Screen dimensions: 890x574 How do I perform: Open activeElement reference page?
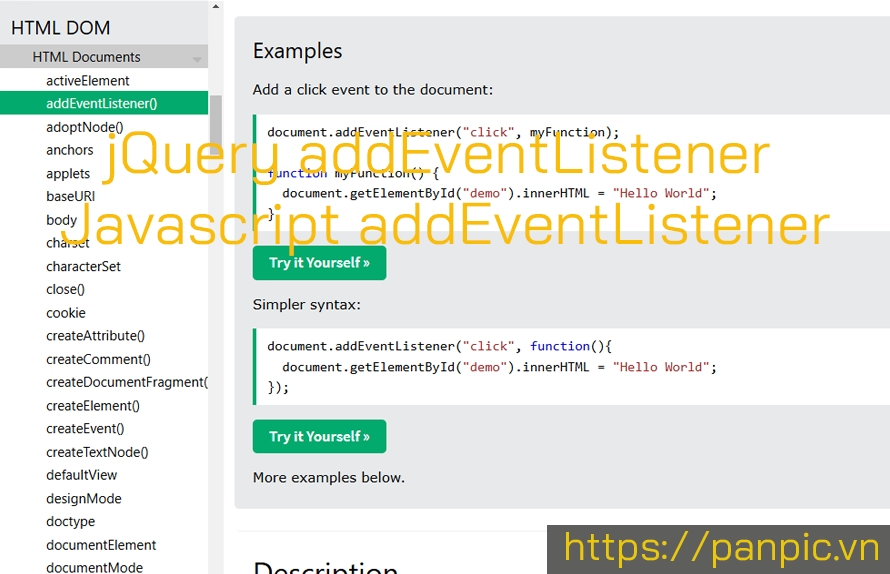(x=87, y=81)
